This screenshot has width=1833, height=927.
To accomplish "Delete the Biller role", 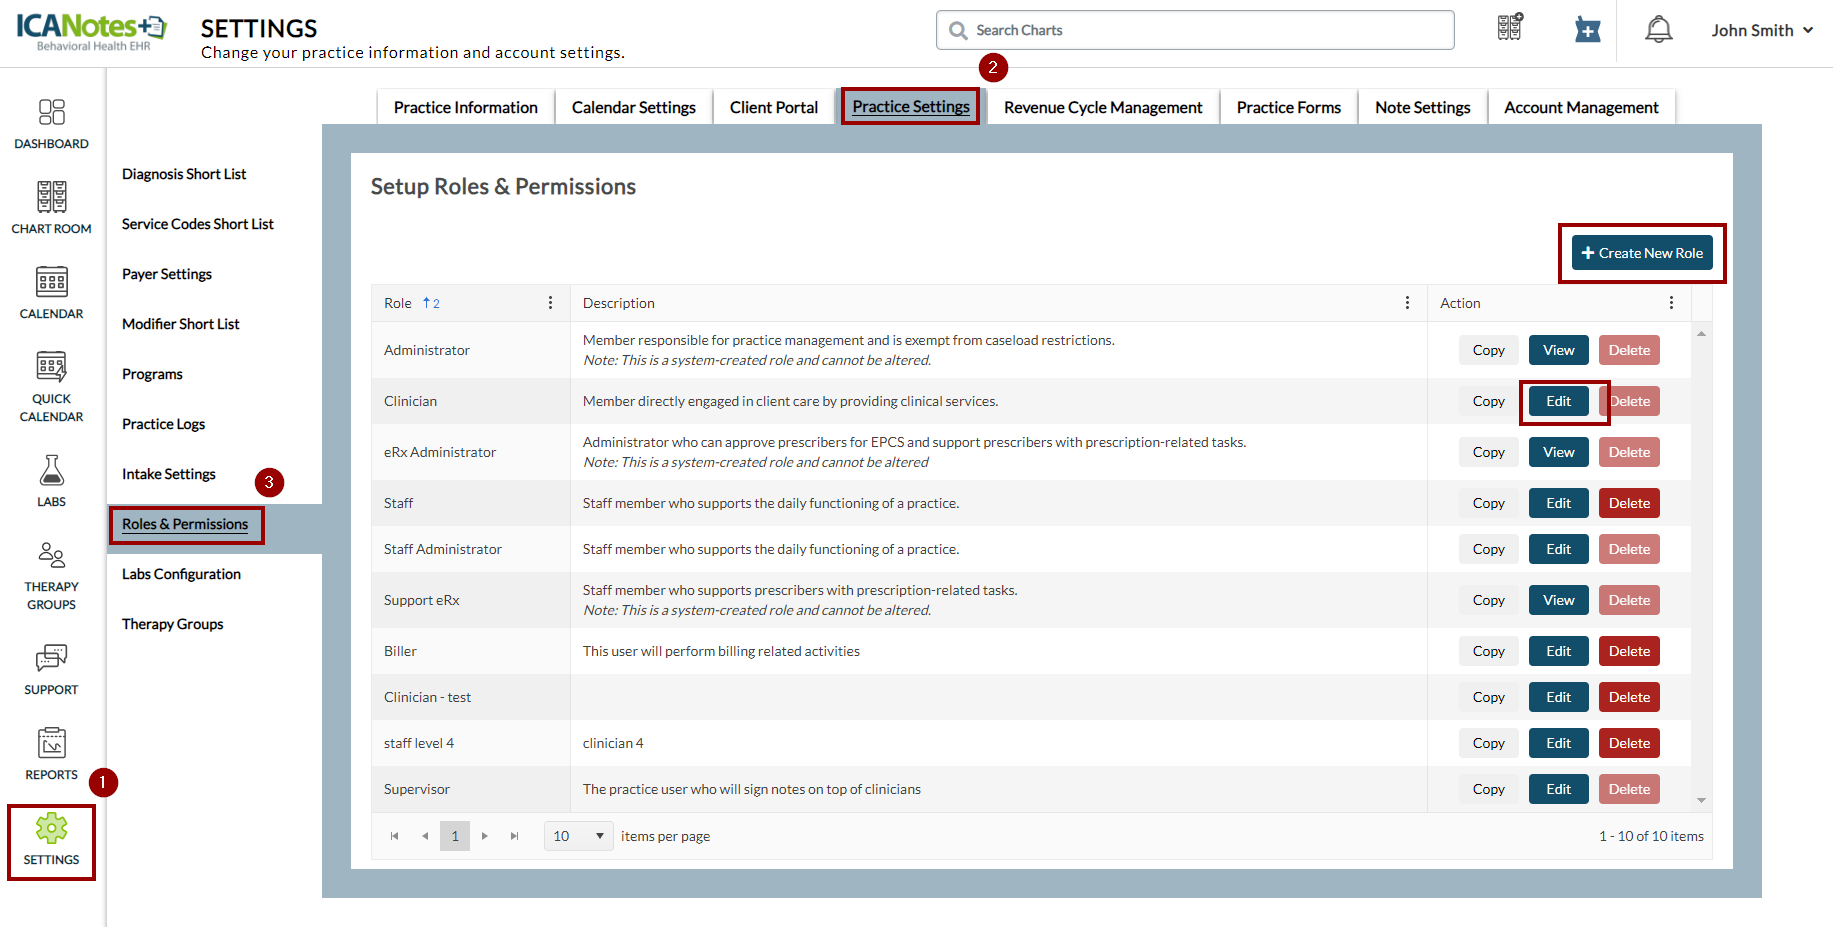I will 1629,651.
